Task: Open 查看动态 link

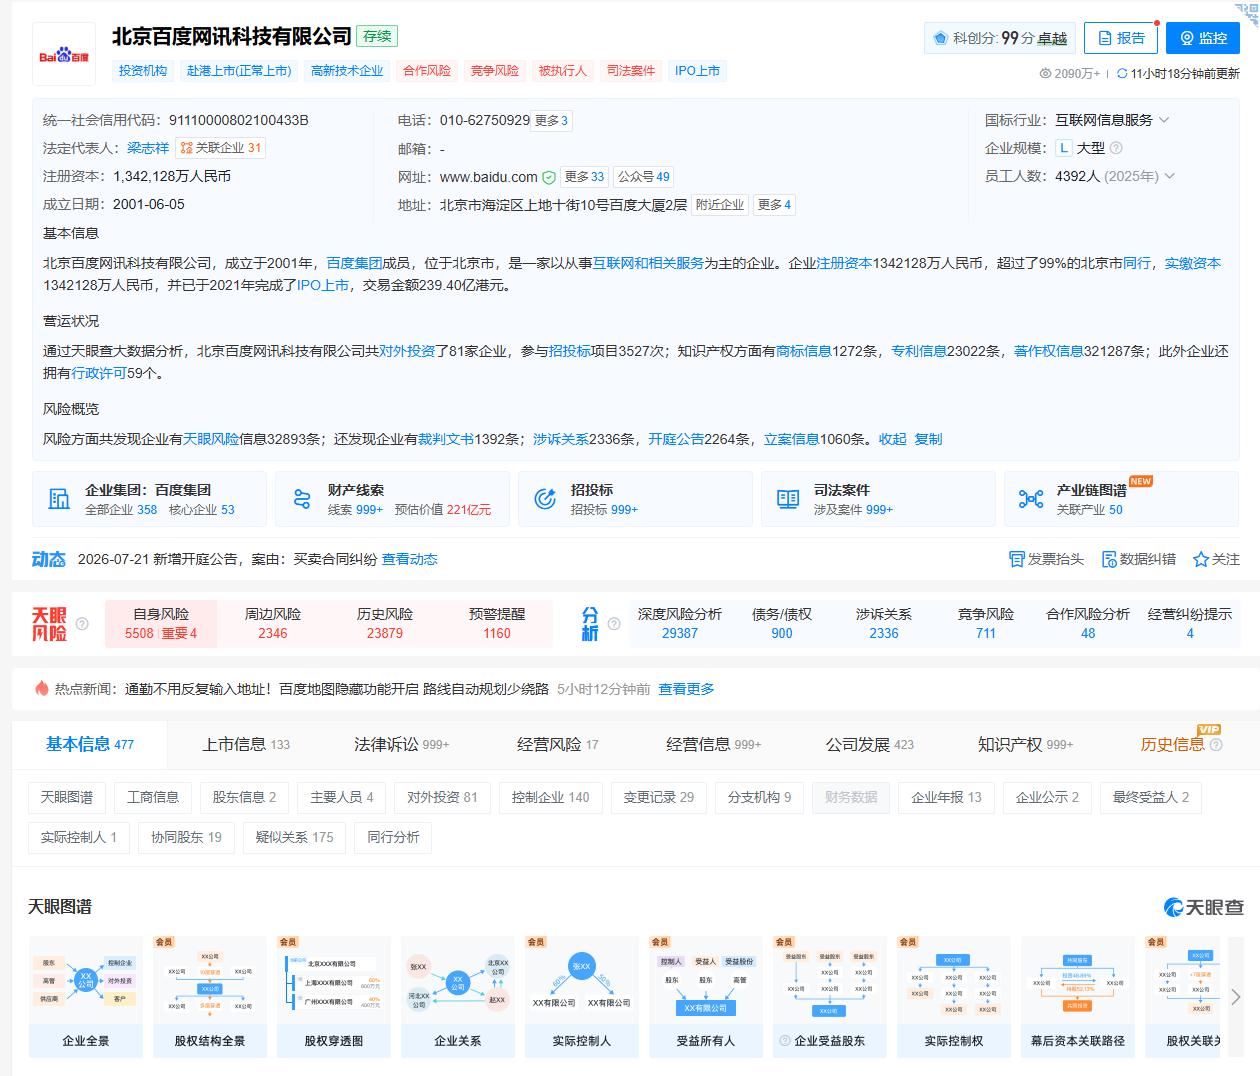Action: coord(410,559)
